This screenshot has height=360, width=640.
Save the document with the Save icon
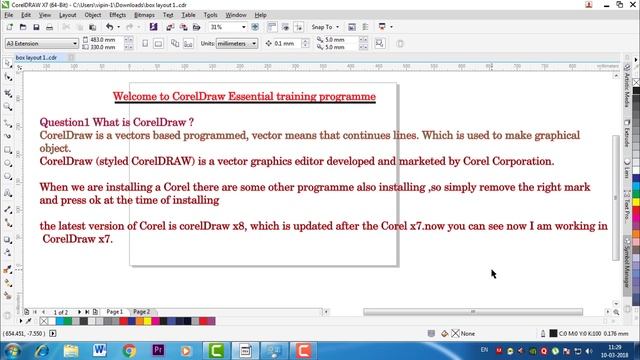[x=36, y=27]
